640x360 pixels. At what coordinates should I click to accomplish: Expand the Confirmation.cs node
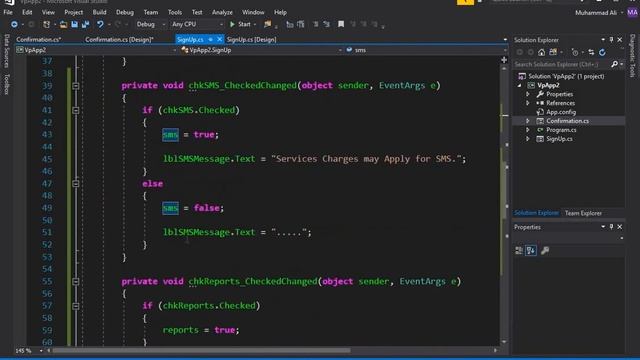click(528, 121)
